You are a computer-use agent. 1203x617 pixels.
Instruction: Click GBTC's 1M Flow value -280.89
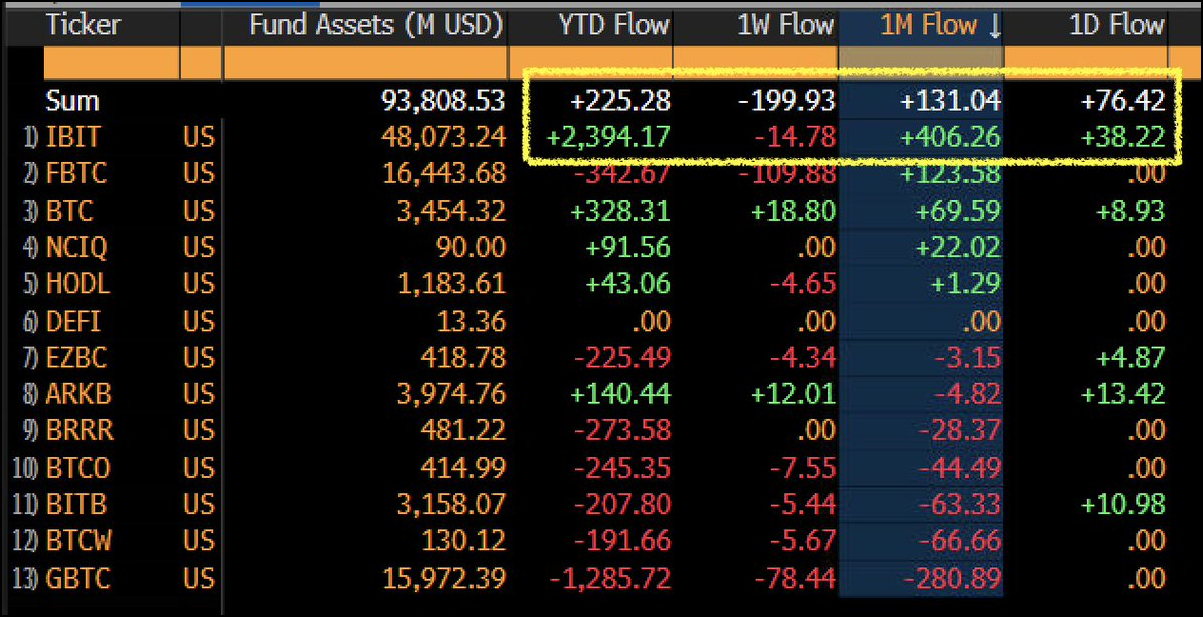click(952, 578)
